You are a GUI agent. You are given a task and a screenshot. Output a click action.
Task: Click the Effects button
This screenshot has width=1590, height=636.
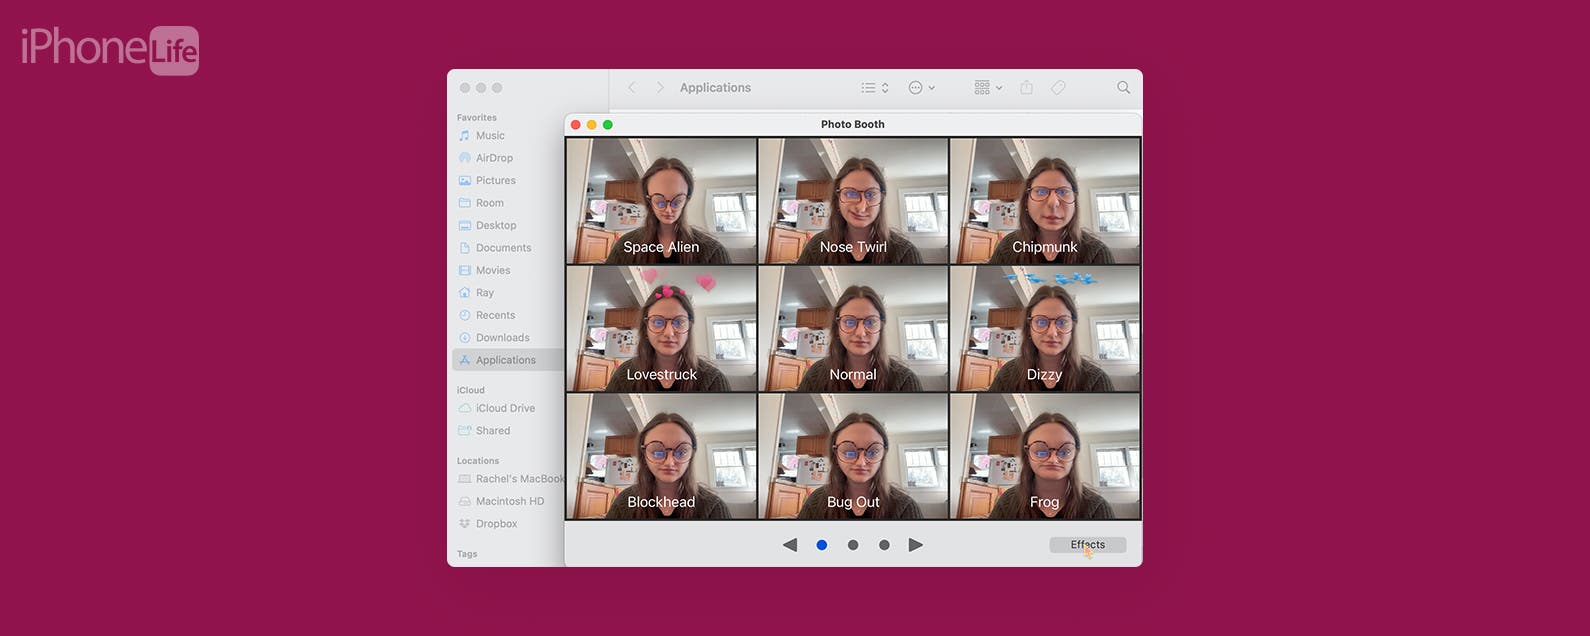[x=1087, y=545]
